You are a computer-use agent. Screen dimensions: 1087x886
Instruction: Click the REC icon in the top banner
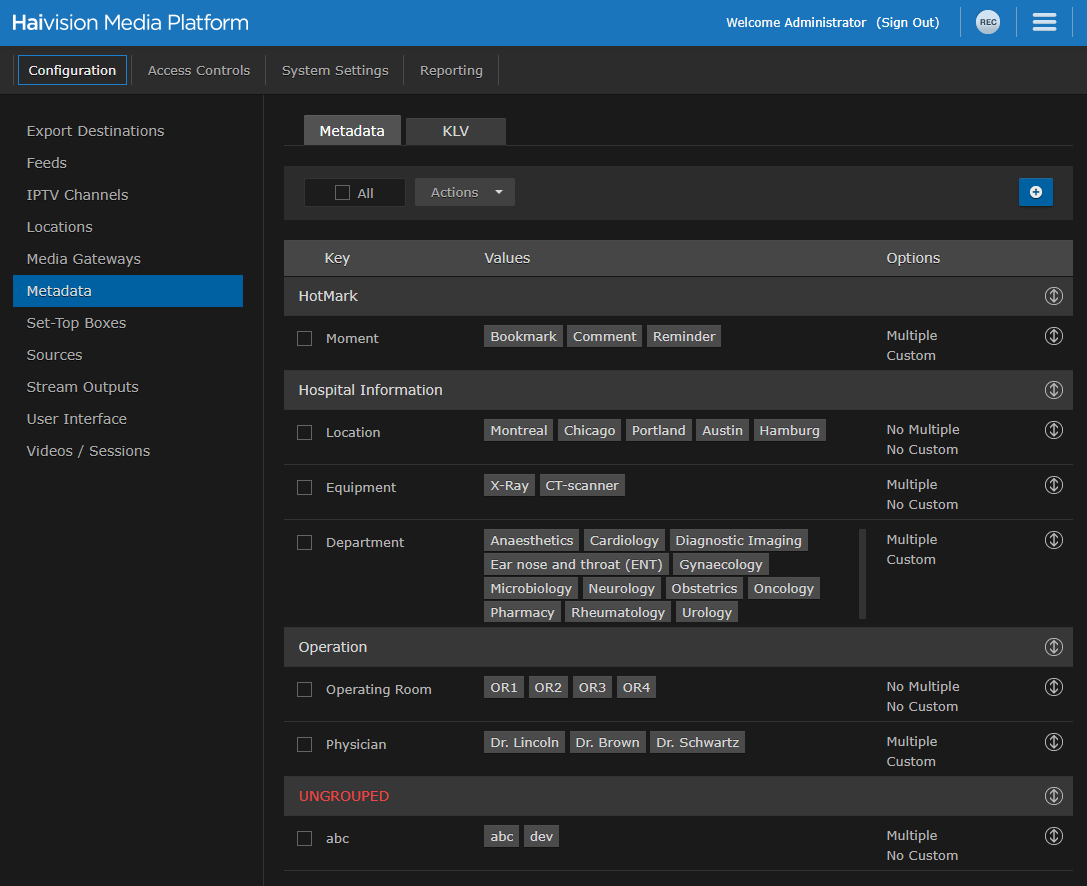click(987, 21)
